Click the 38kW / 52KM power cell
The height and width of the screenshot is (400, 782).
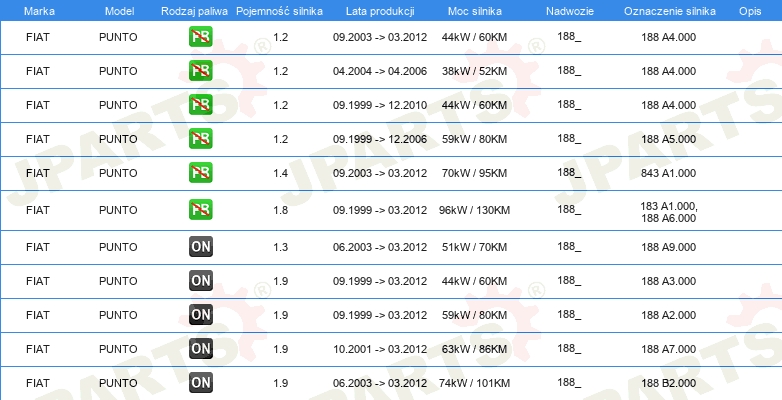tap(474, 71)
